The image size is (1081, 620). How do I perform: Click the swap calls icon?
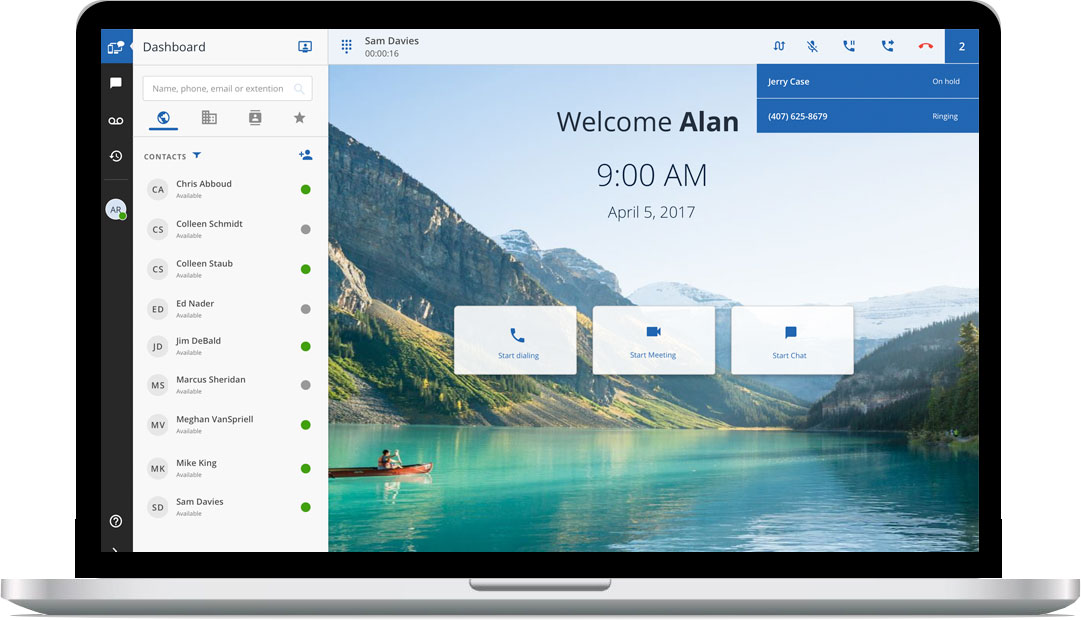pos(779,46)
